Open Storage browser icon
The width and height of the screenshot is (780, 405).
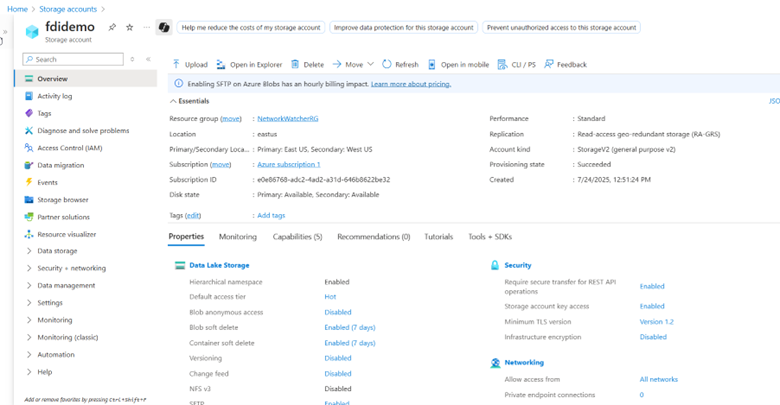[x=29, y=200]
